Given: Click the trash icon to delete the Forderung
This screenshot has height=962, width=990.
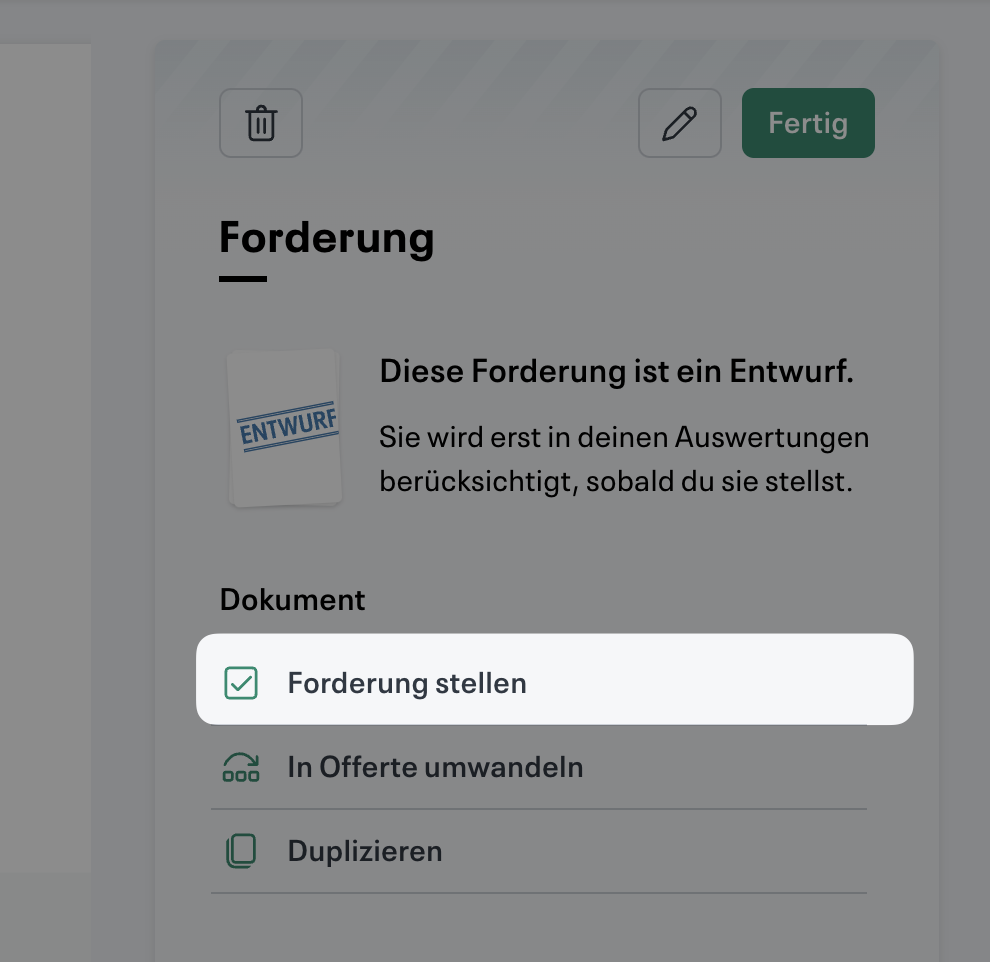Looking at the screenshot, I should click(x=260, y=123).
